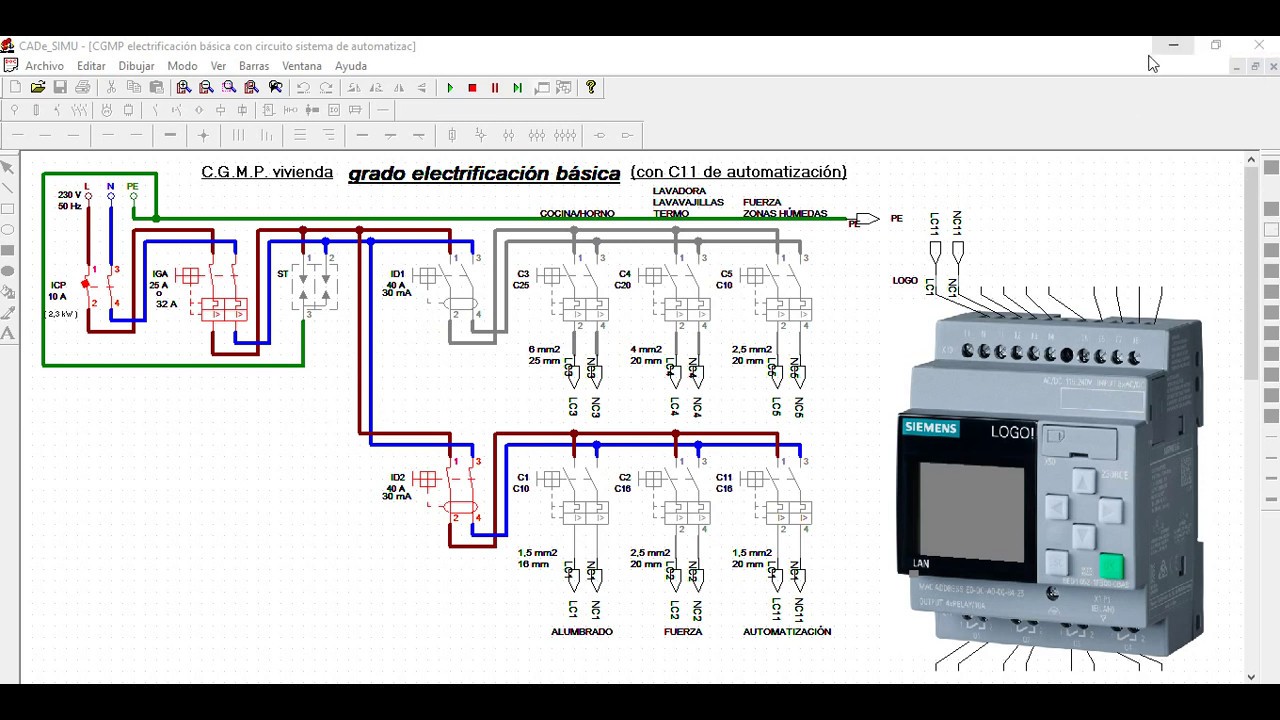Viewport: 1280px width, 720px height.
Task: Click the "C.G.M.P. vivienda" title text
Action: click(x=267, y=172)
